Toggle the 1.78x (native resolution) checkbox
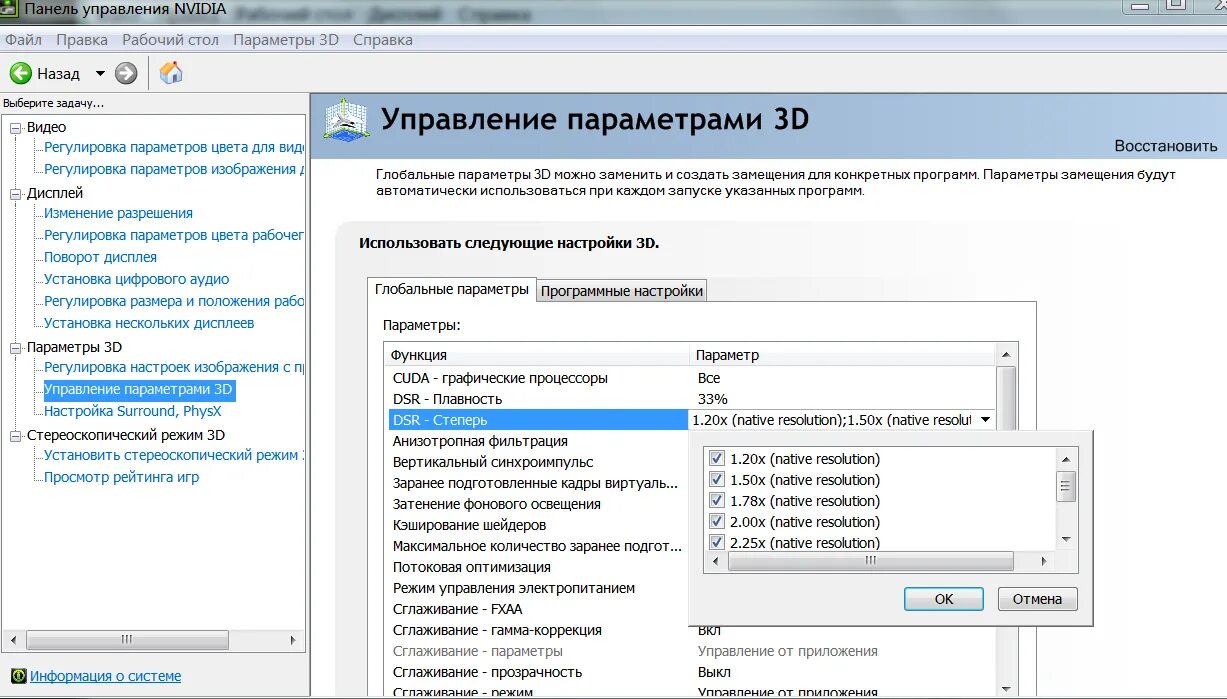 (x=716, y=501)
